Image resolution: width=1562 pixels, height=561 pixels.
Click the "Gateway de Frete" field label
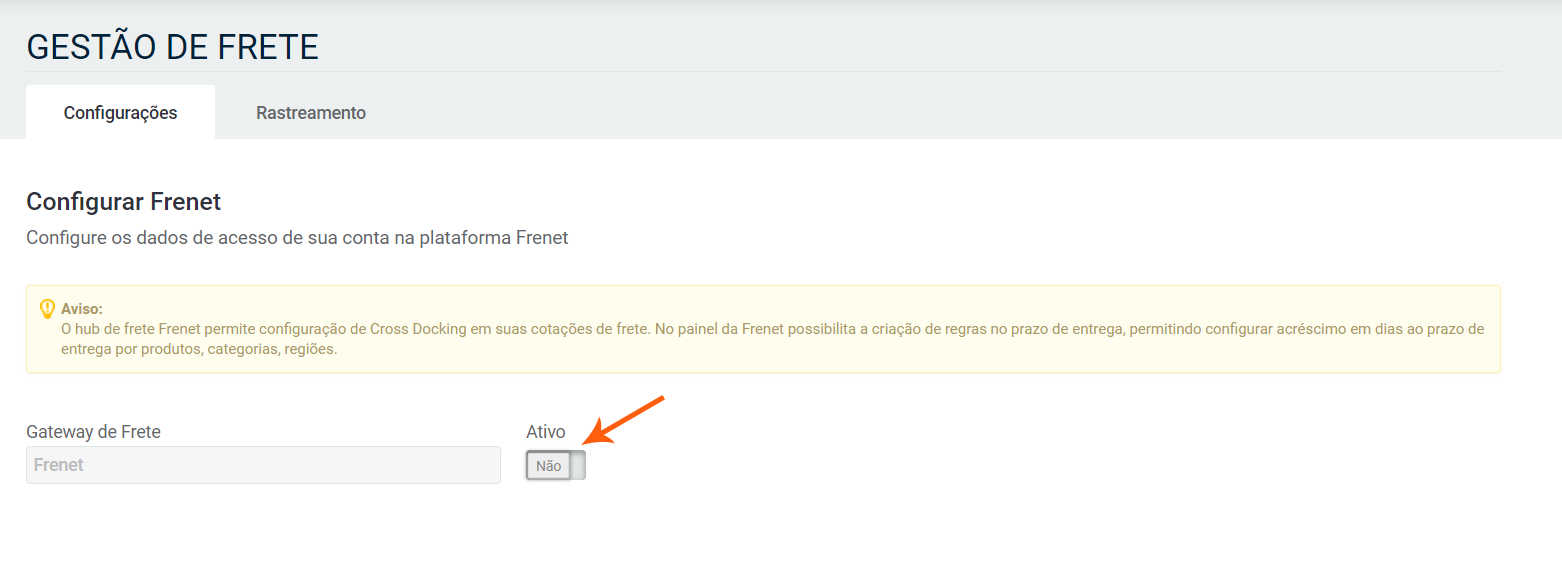click(x=93, y=432)
